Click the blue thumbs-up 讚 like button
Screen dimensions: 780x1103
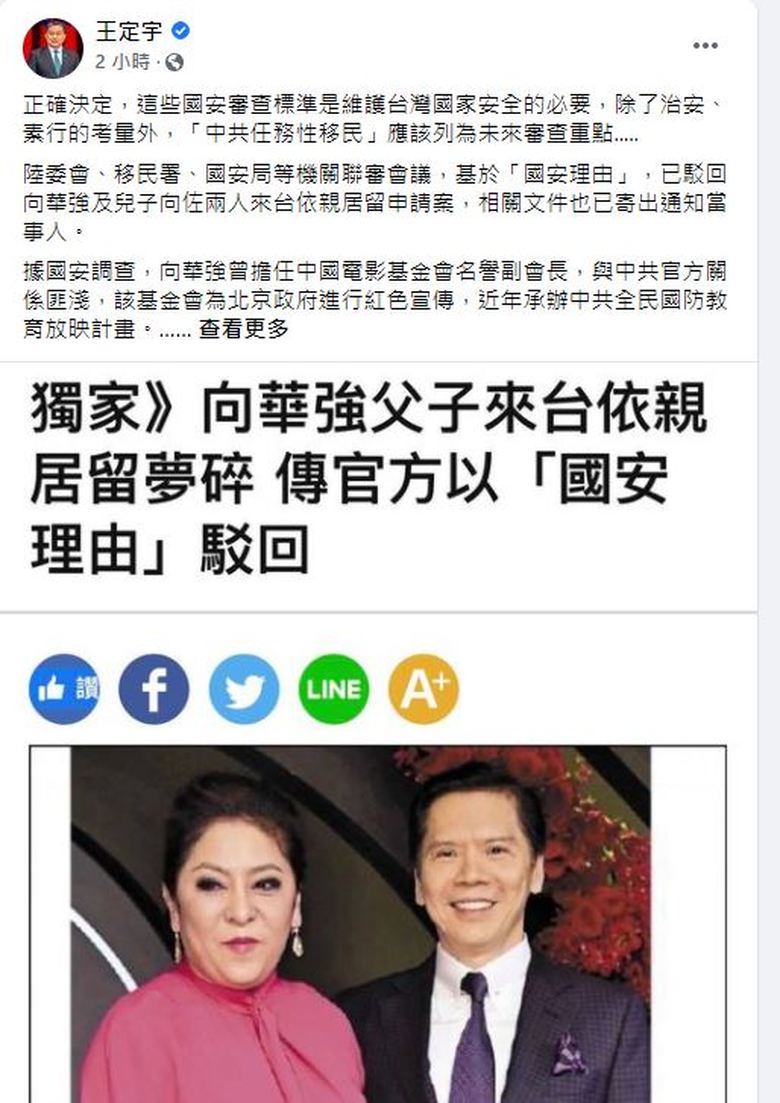(x=64, y=689)
